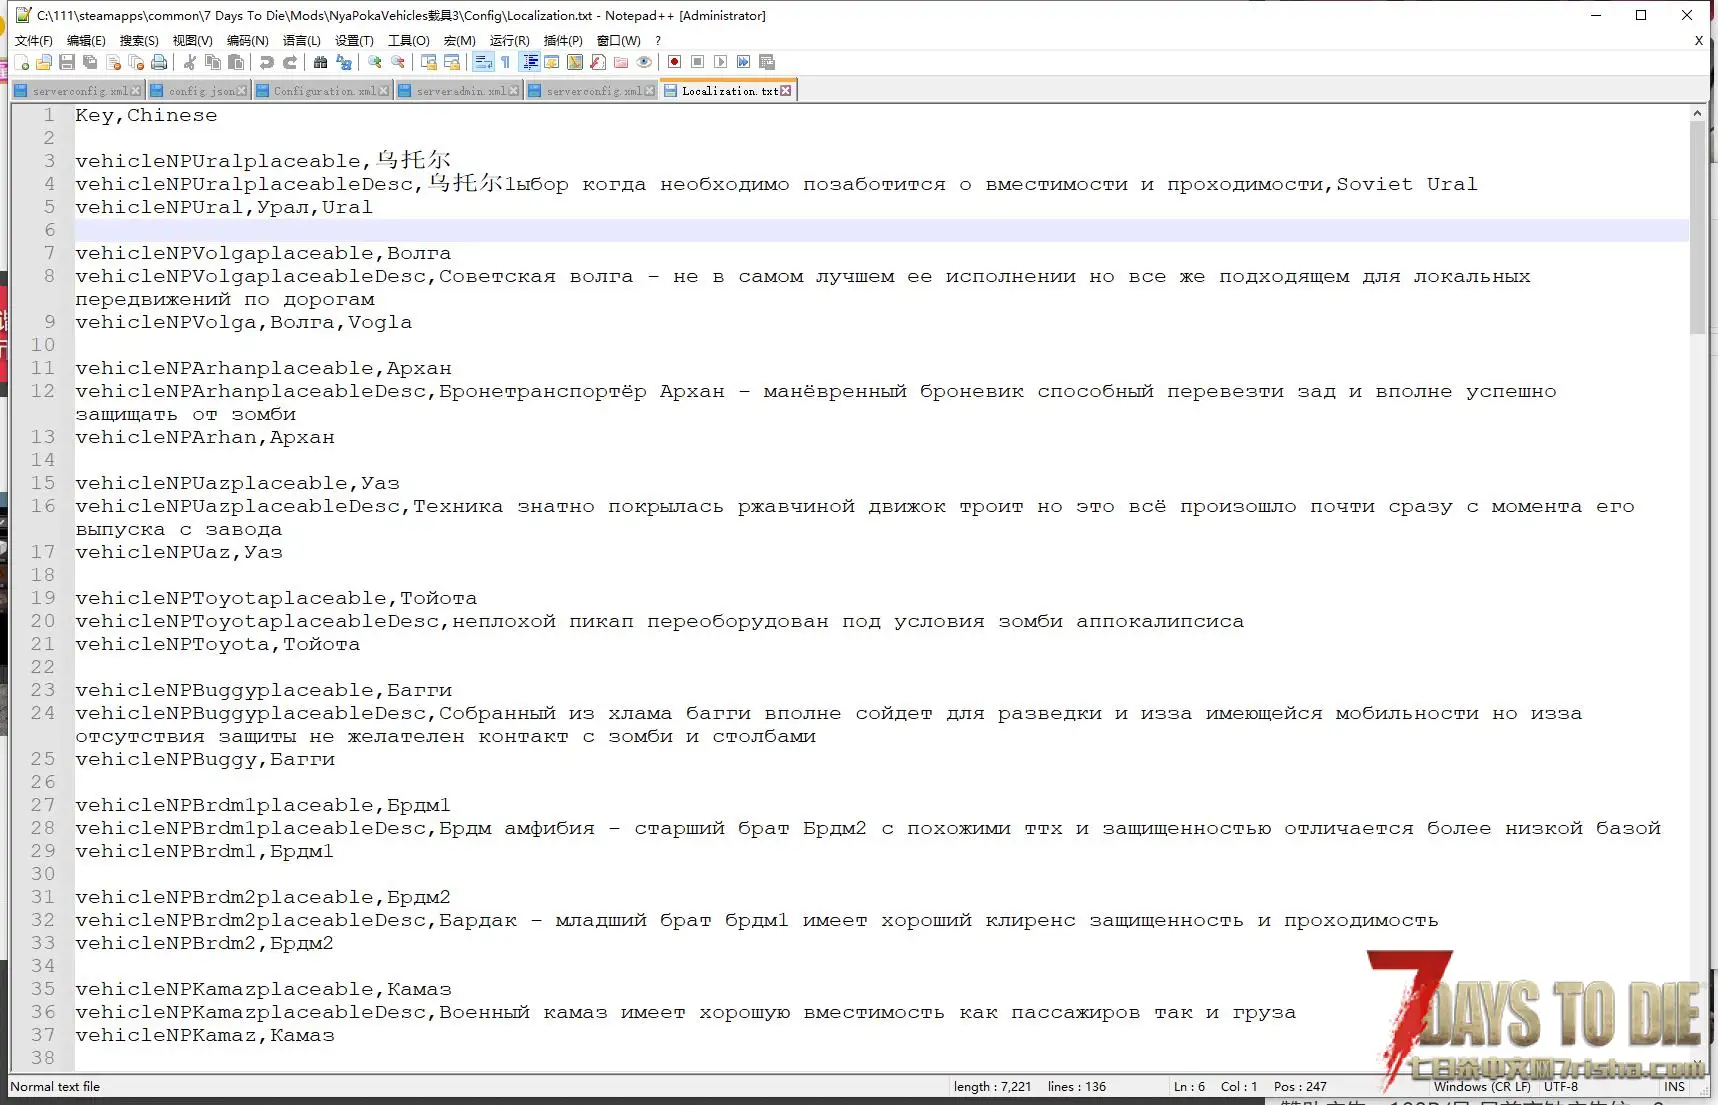
Task: Click the Play macro icon
Action: [720, 62]
